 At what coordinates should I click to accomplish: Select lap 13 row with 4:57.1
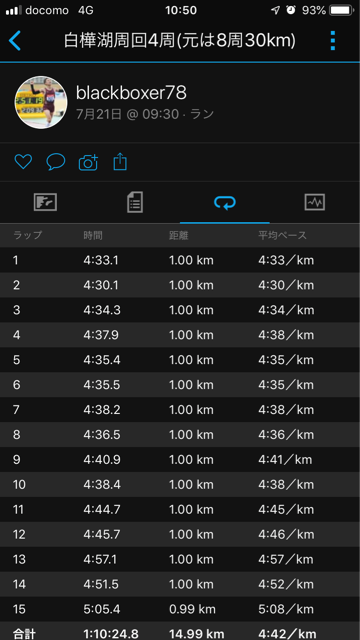[180, 559]
